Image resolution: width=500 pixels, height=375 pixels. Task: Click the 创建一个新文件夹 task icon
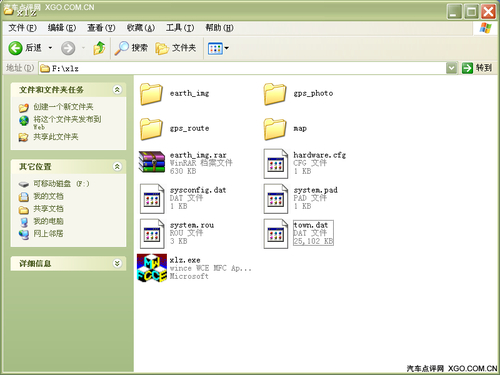point(24,108)
